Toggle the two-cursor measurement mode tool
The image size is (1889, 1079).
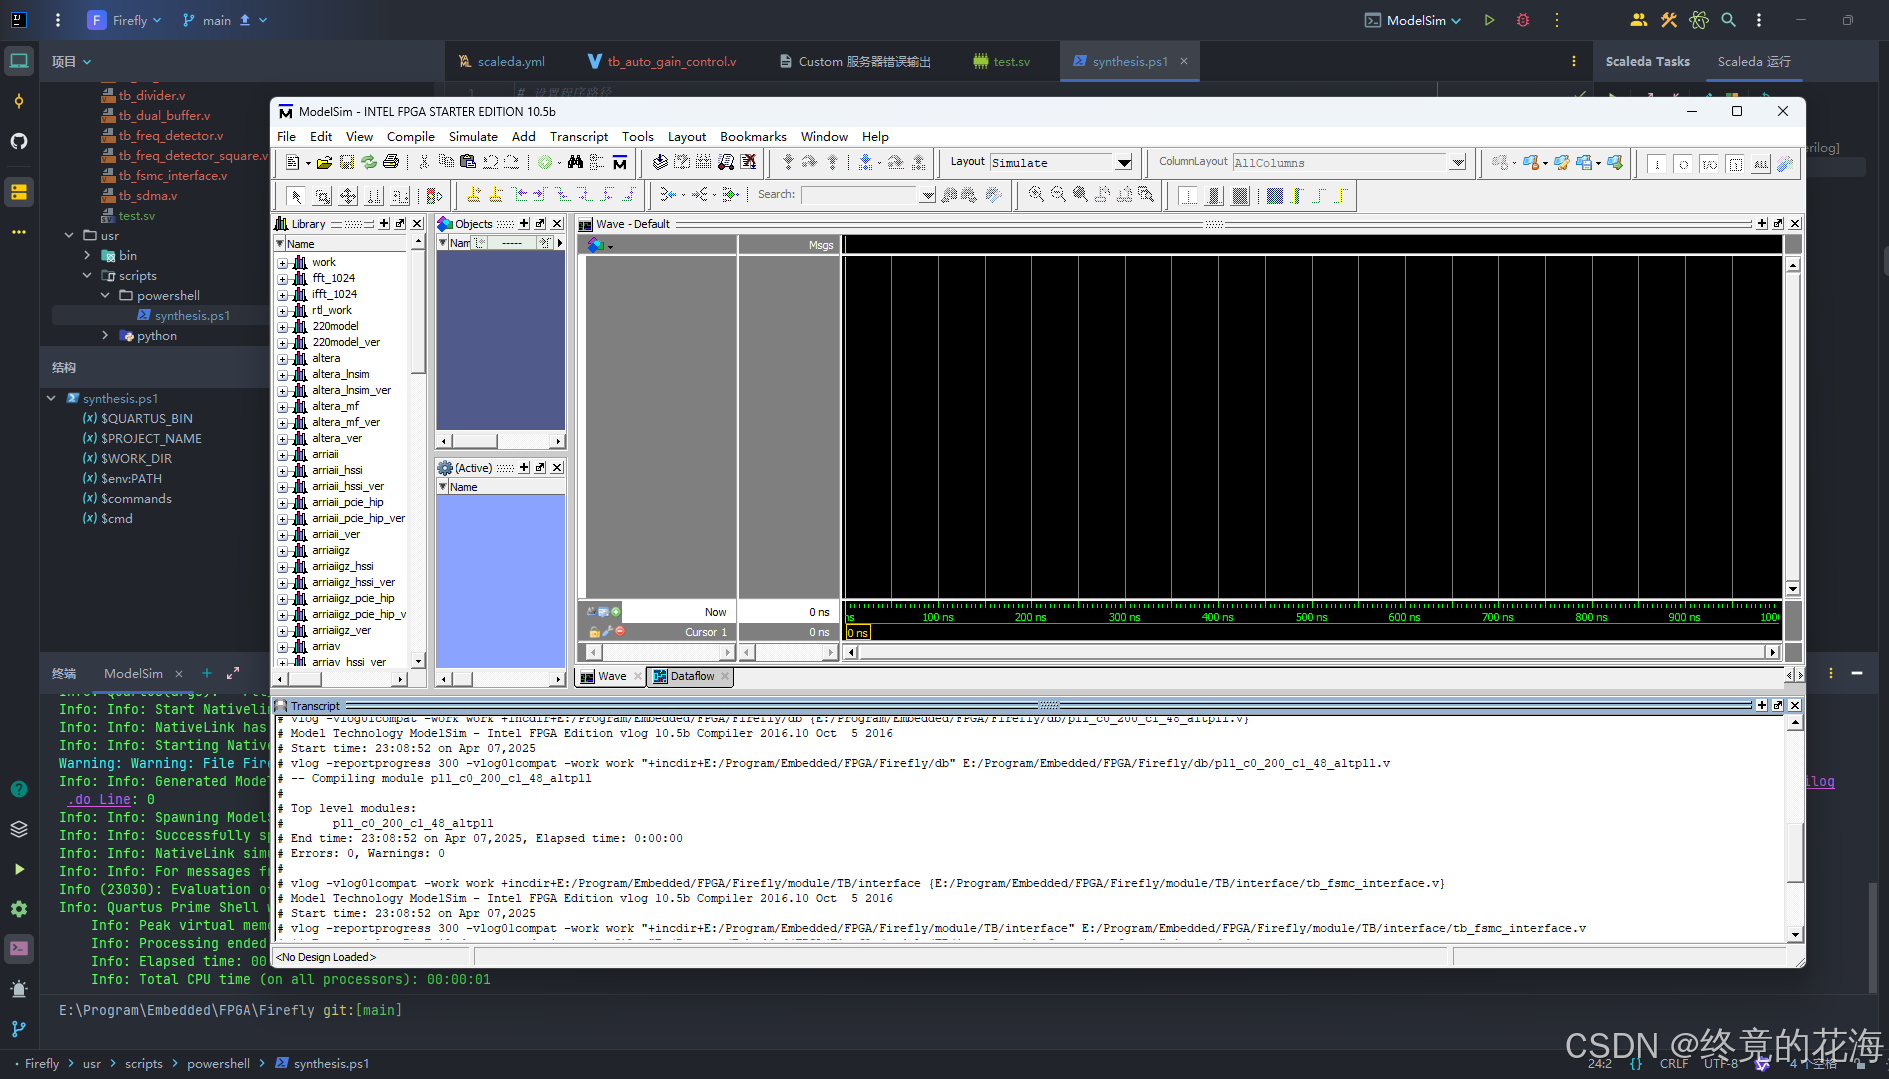pyautogui.click(x=374, y=195)
